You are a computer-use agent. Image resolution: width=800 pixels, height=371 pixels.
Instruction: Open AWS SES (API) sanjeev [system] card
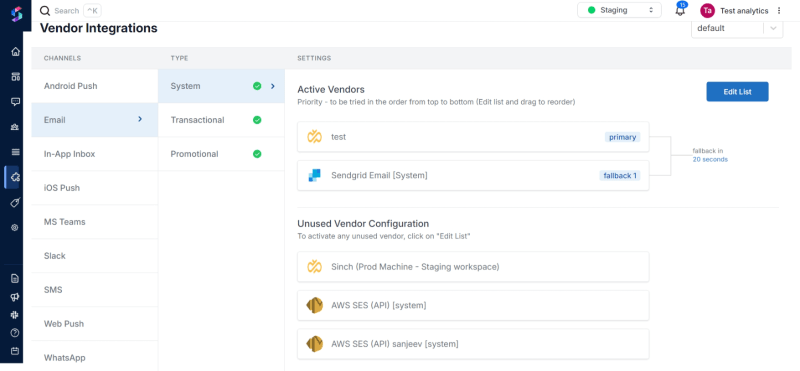pyautogui.click(x=473, y=344)
